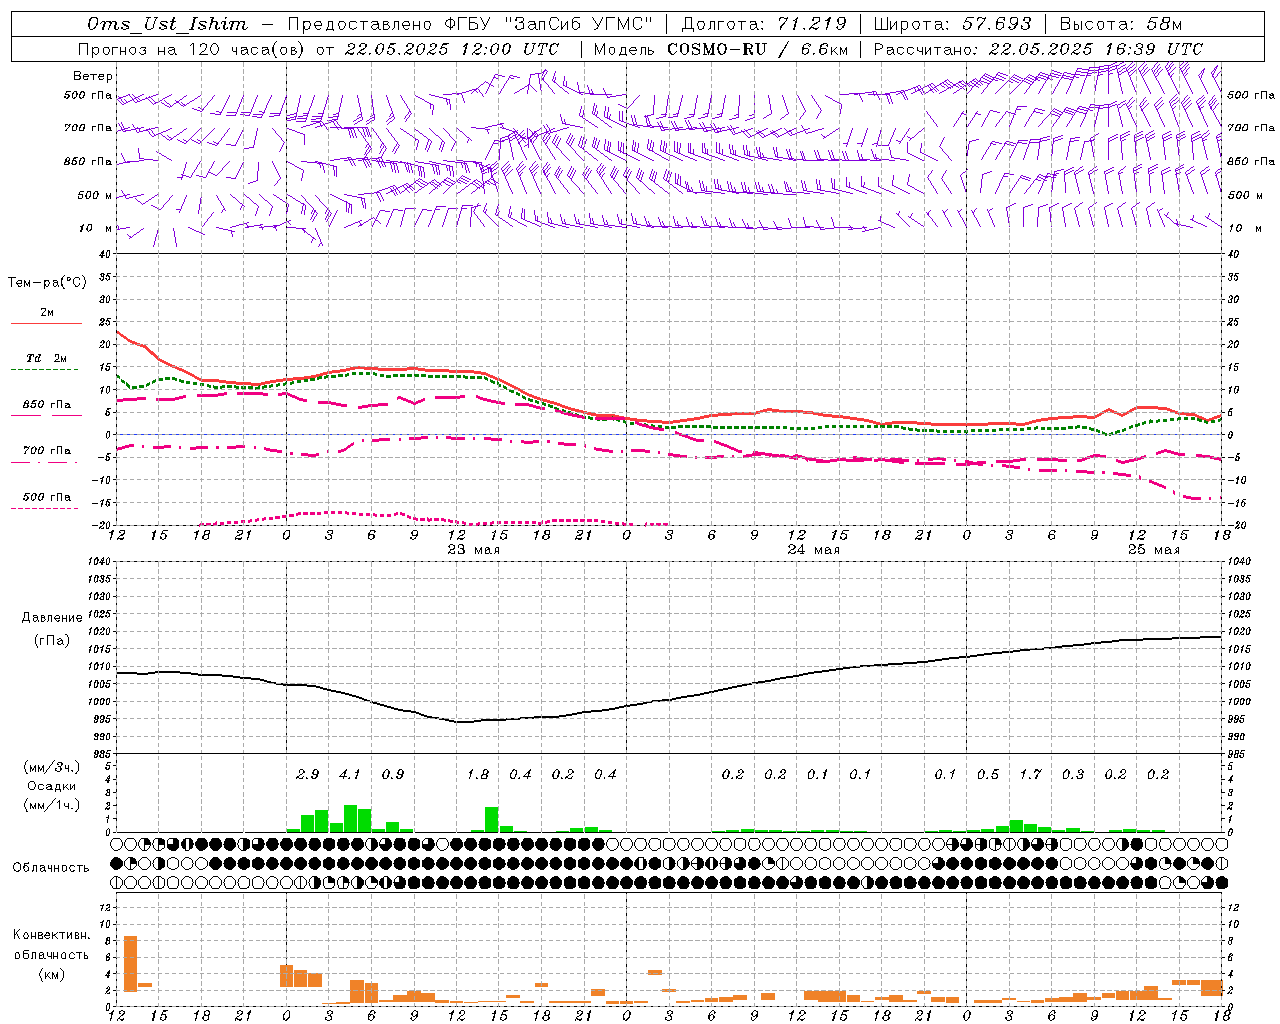
Task: Click the Широта: 57.693 value
Action: click(x=953, y=24)
